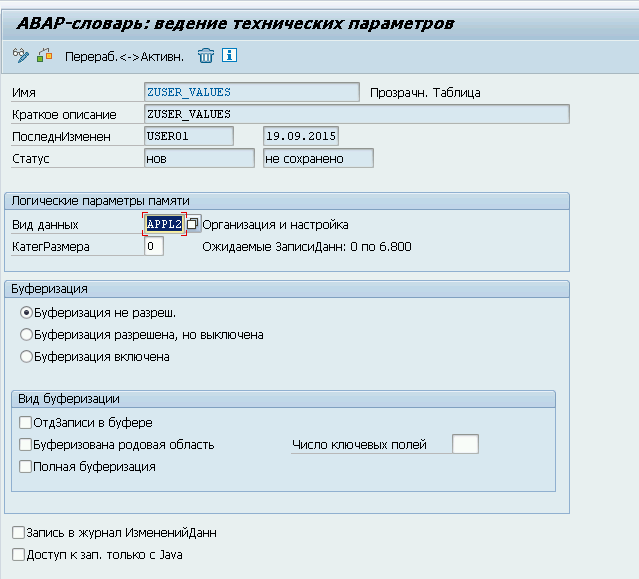The width and height of the screenshot is (639, 579).
Task: Click the Activate objects icon
Action: click(45, 55)
